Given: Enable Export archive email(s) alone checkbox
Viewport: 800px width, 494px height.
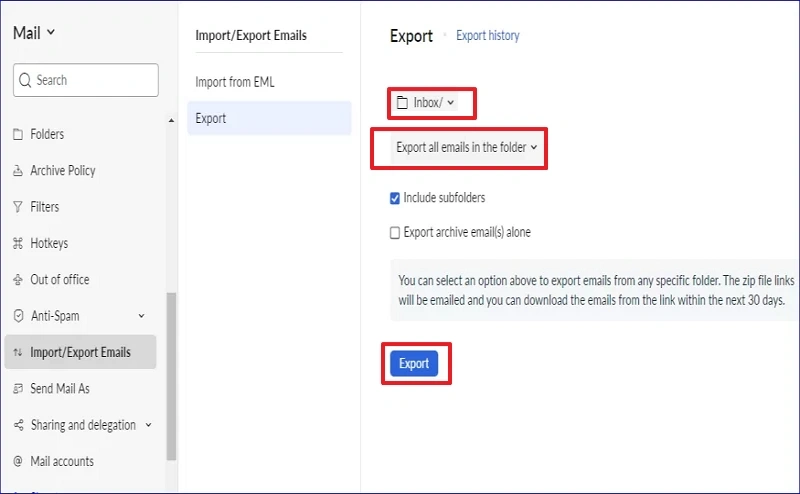Looking at the screenshot, I should point(395,233).
